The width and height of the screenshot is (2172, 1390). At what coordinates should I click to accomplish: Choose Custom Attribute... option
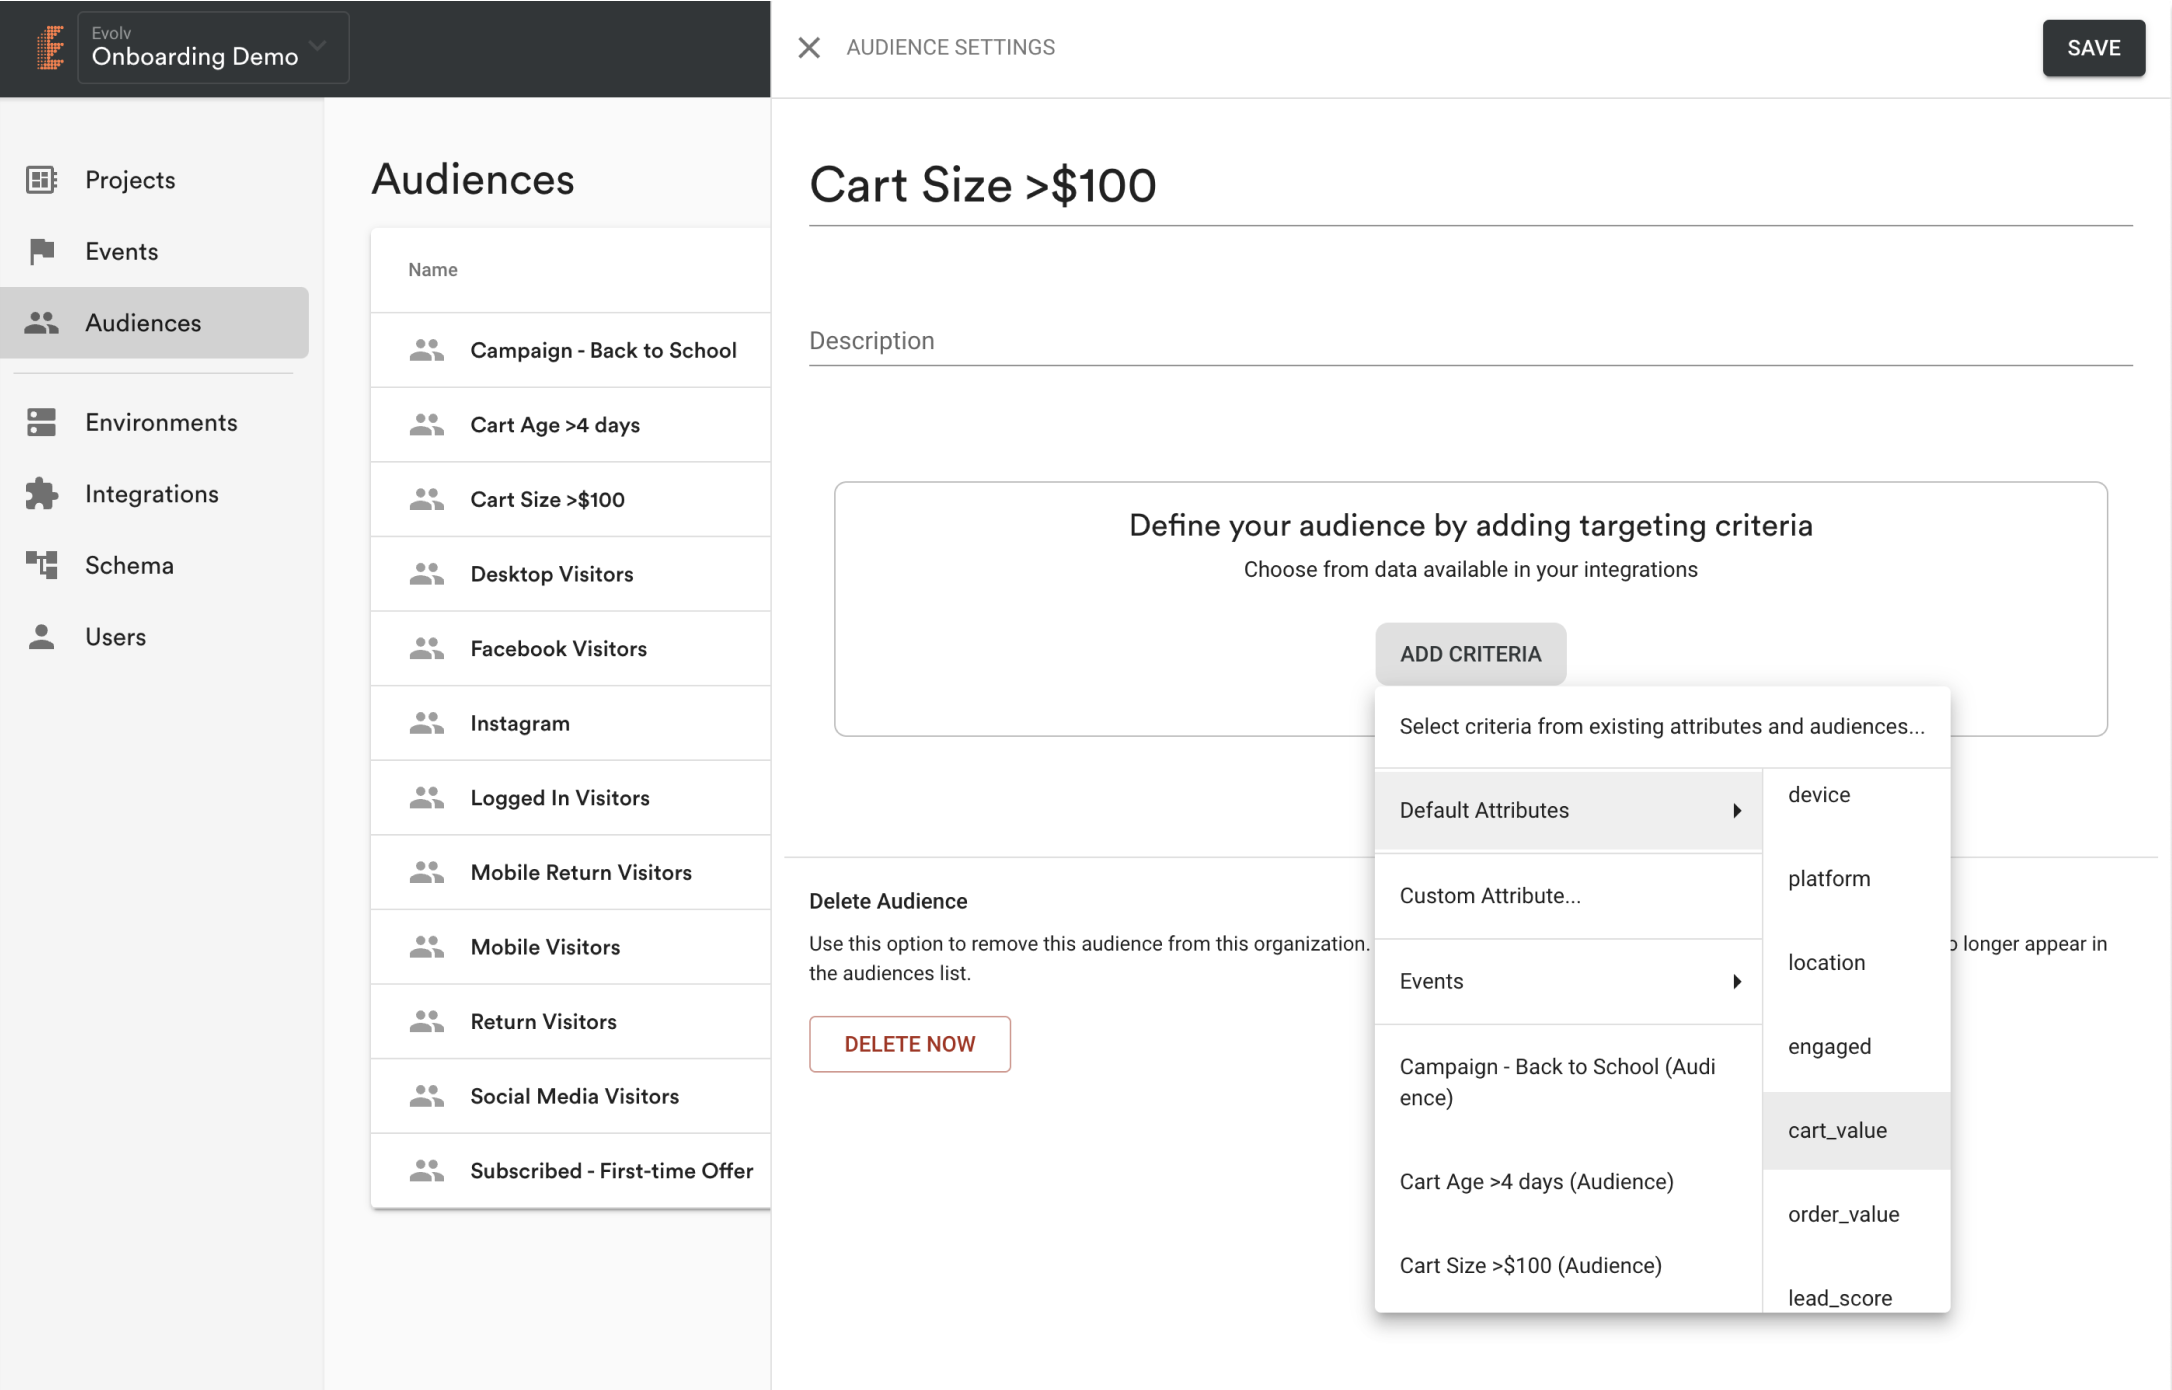[x=1568, y=896]
